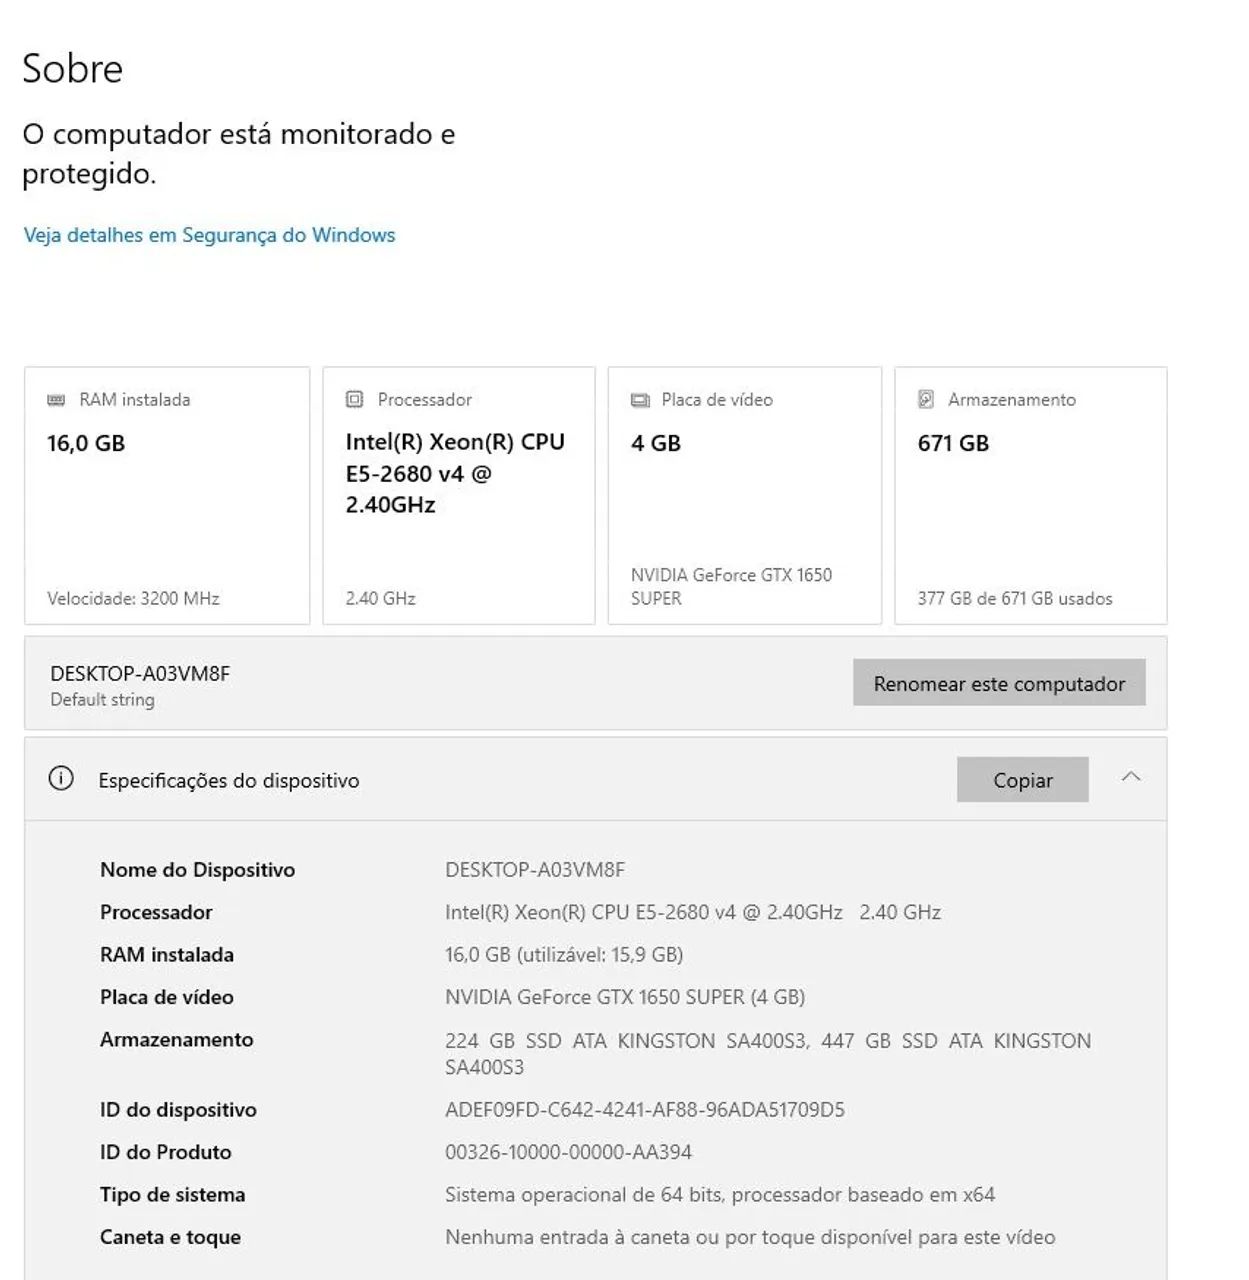
Task: Click the Placa de vídeo card icon
Action: click(640, 400)
